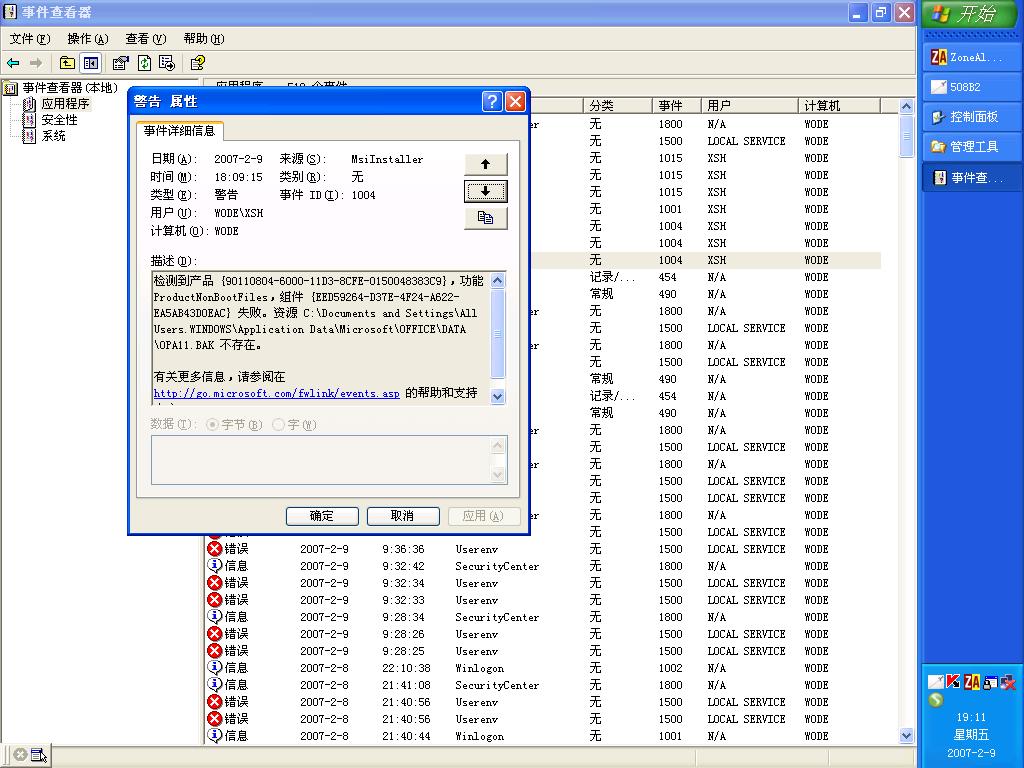
Task: Restore down the Event Viewer window
Action: pos(880,12)
